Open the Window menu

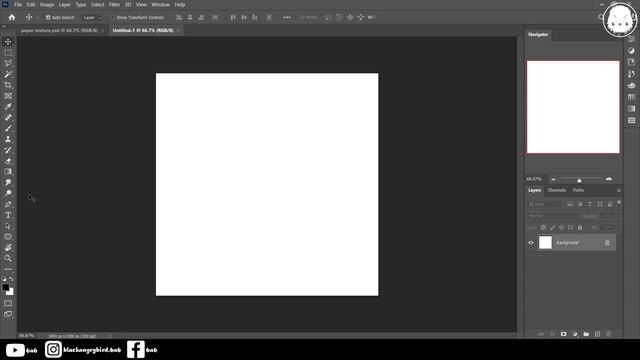point(160,5)
